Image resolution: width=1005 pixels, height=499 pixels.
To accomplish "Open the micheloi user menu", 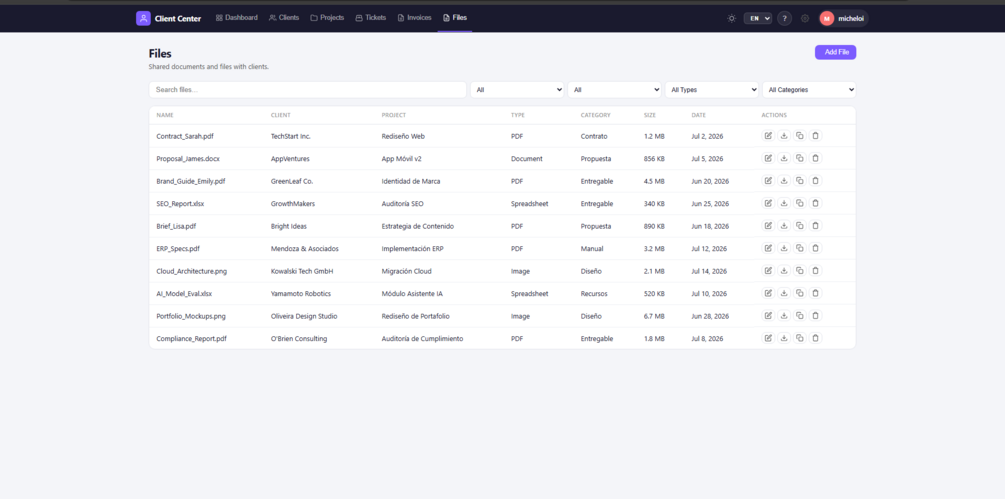I will (843, 19).
